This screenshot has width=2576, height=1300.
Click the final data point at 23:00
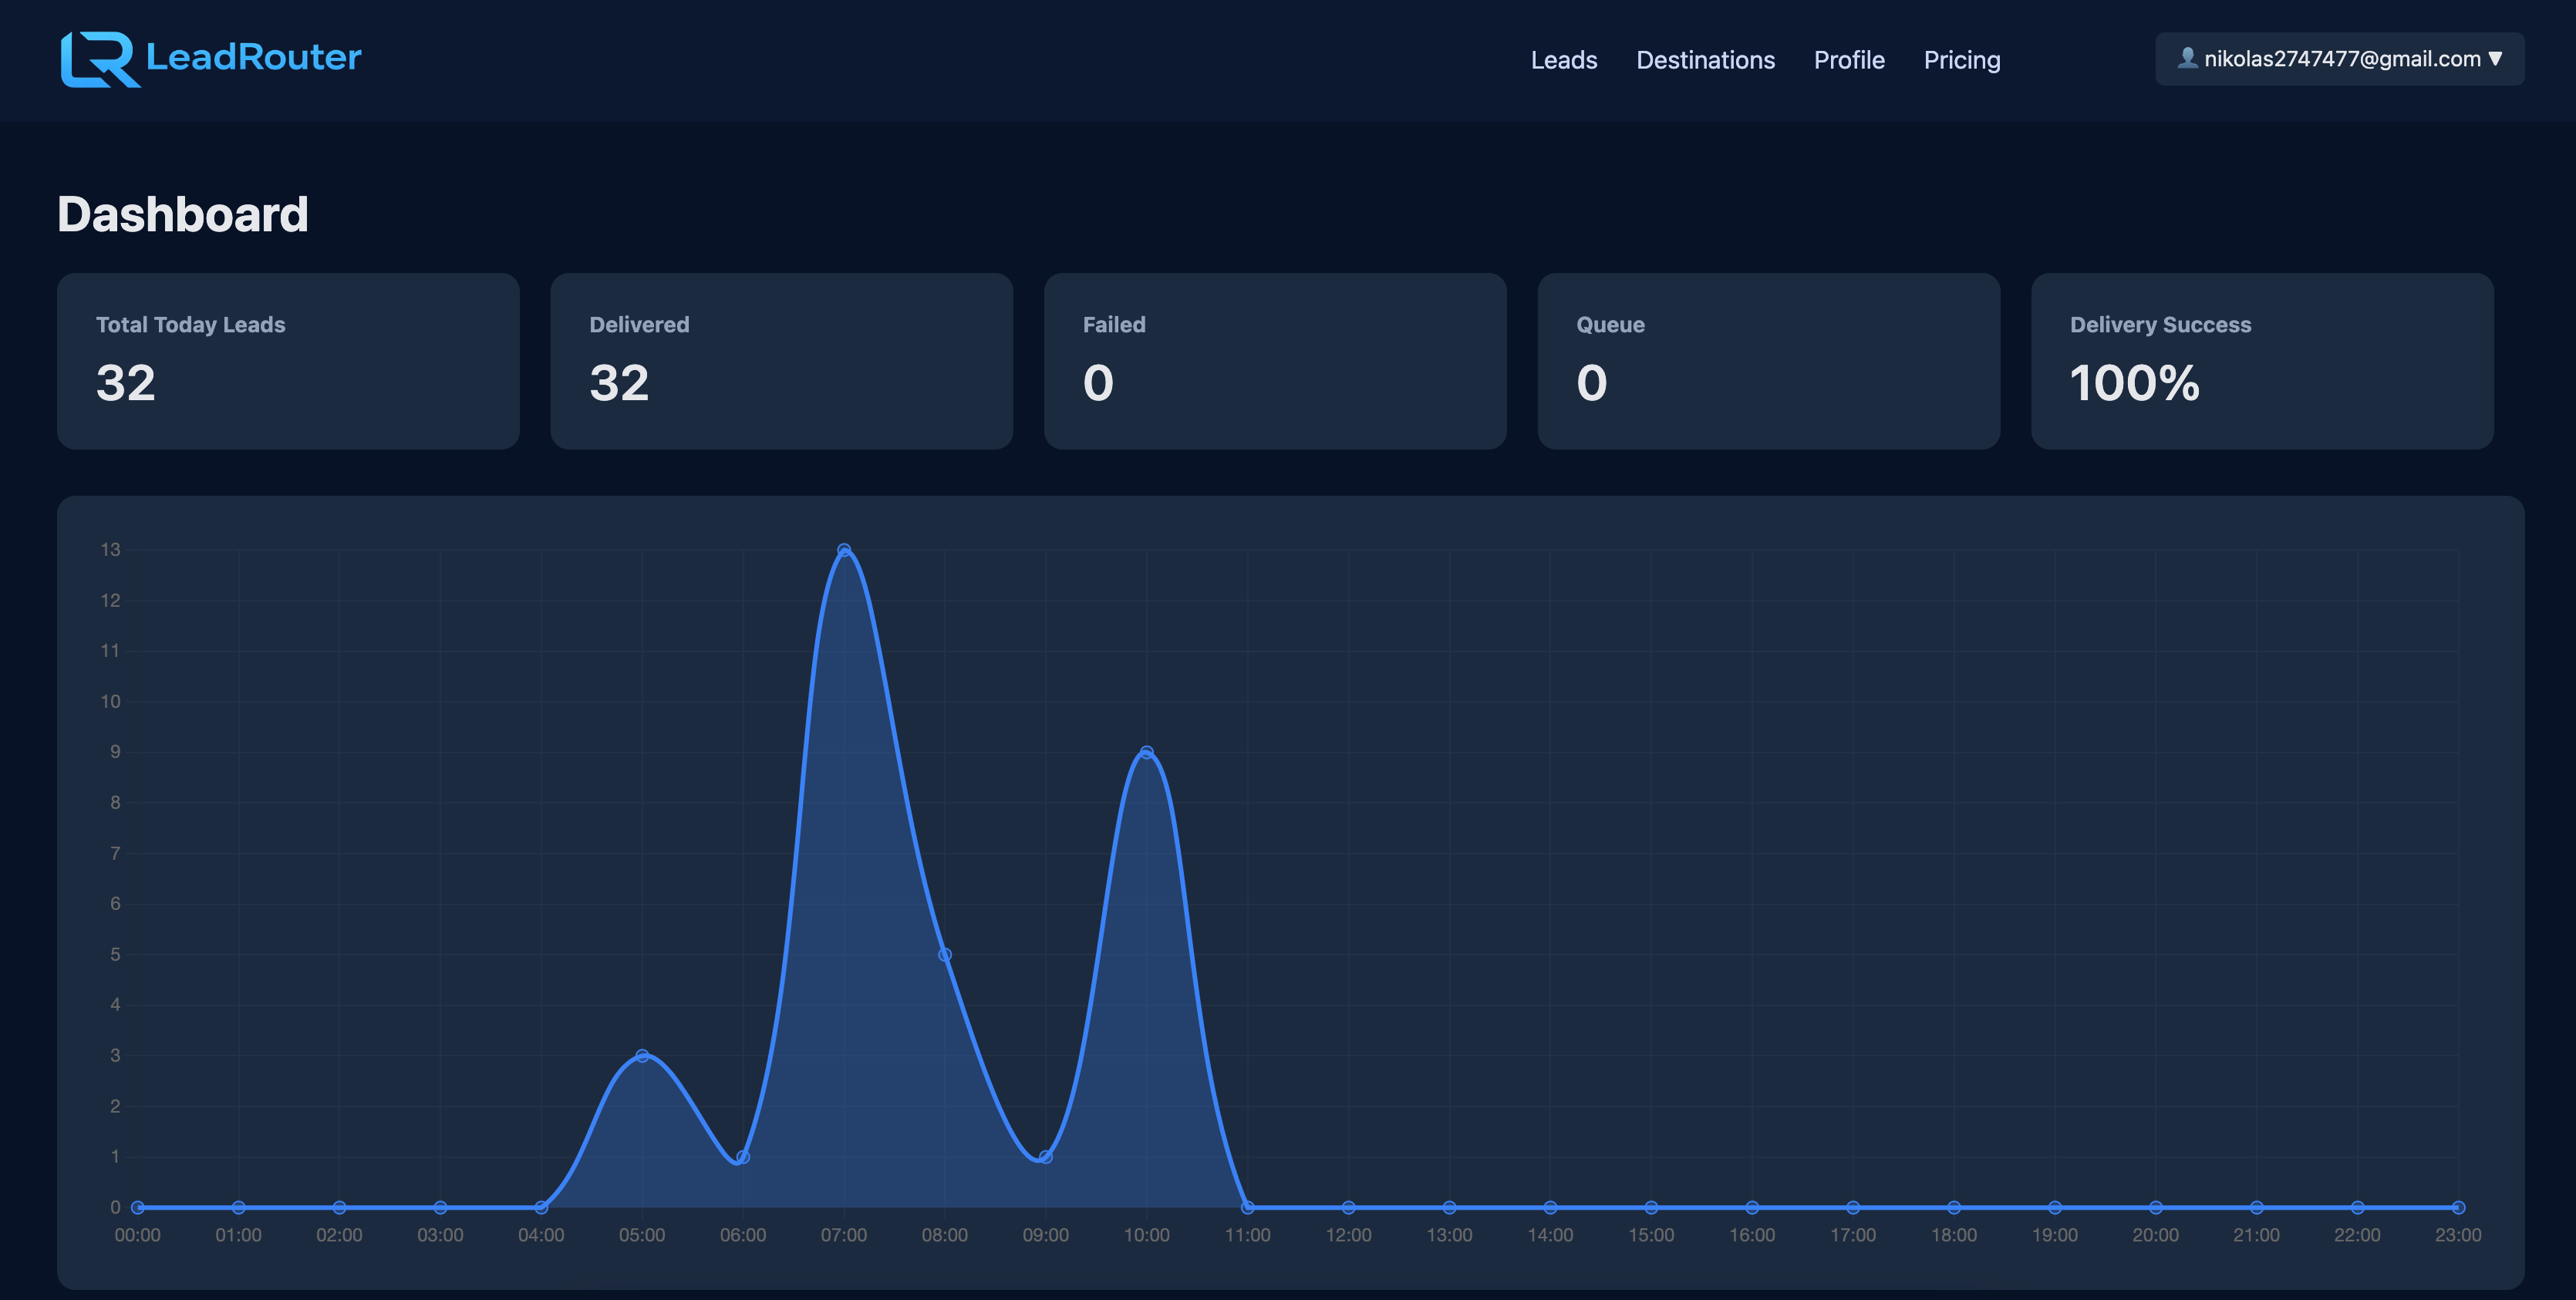[x=2459, y=1207]
